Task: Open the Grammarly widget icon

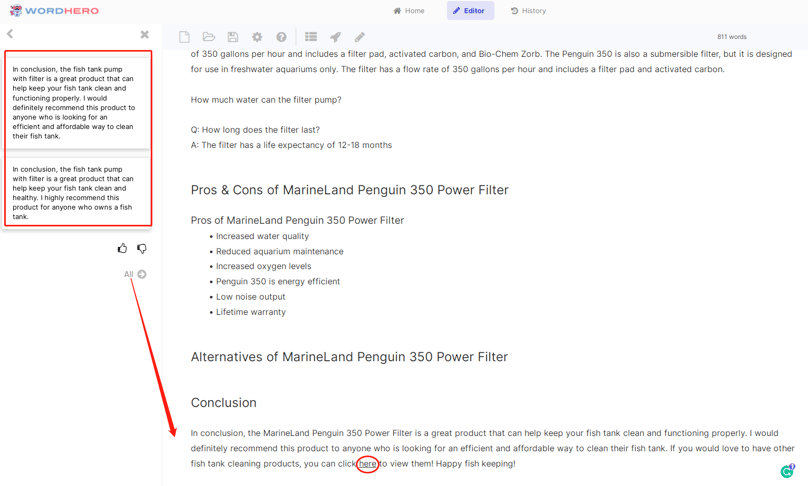Action: pos(787,471)
